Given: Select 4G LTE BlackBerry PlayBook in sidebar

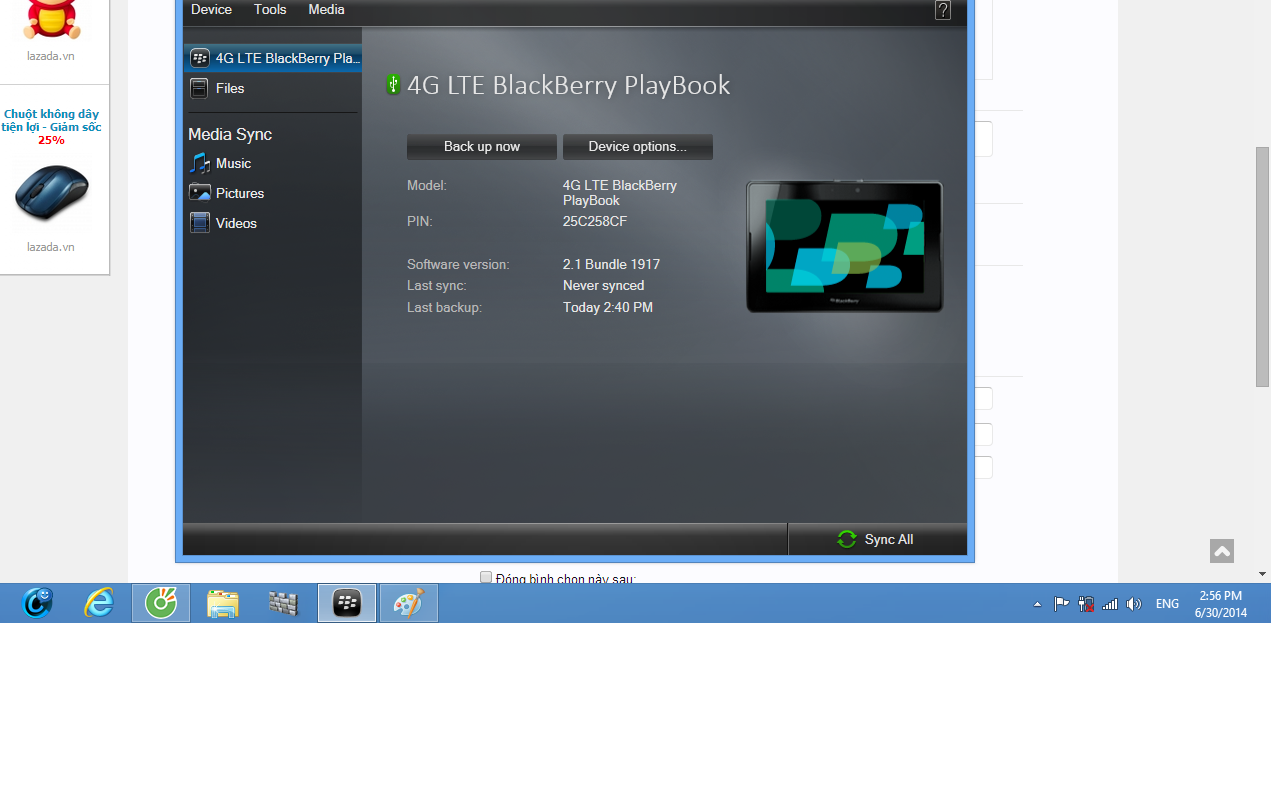Looking at the screenshot, I should 272,58.
